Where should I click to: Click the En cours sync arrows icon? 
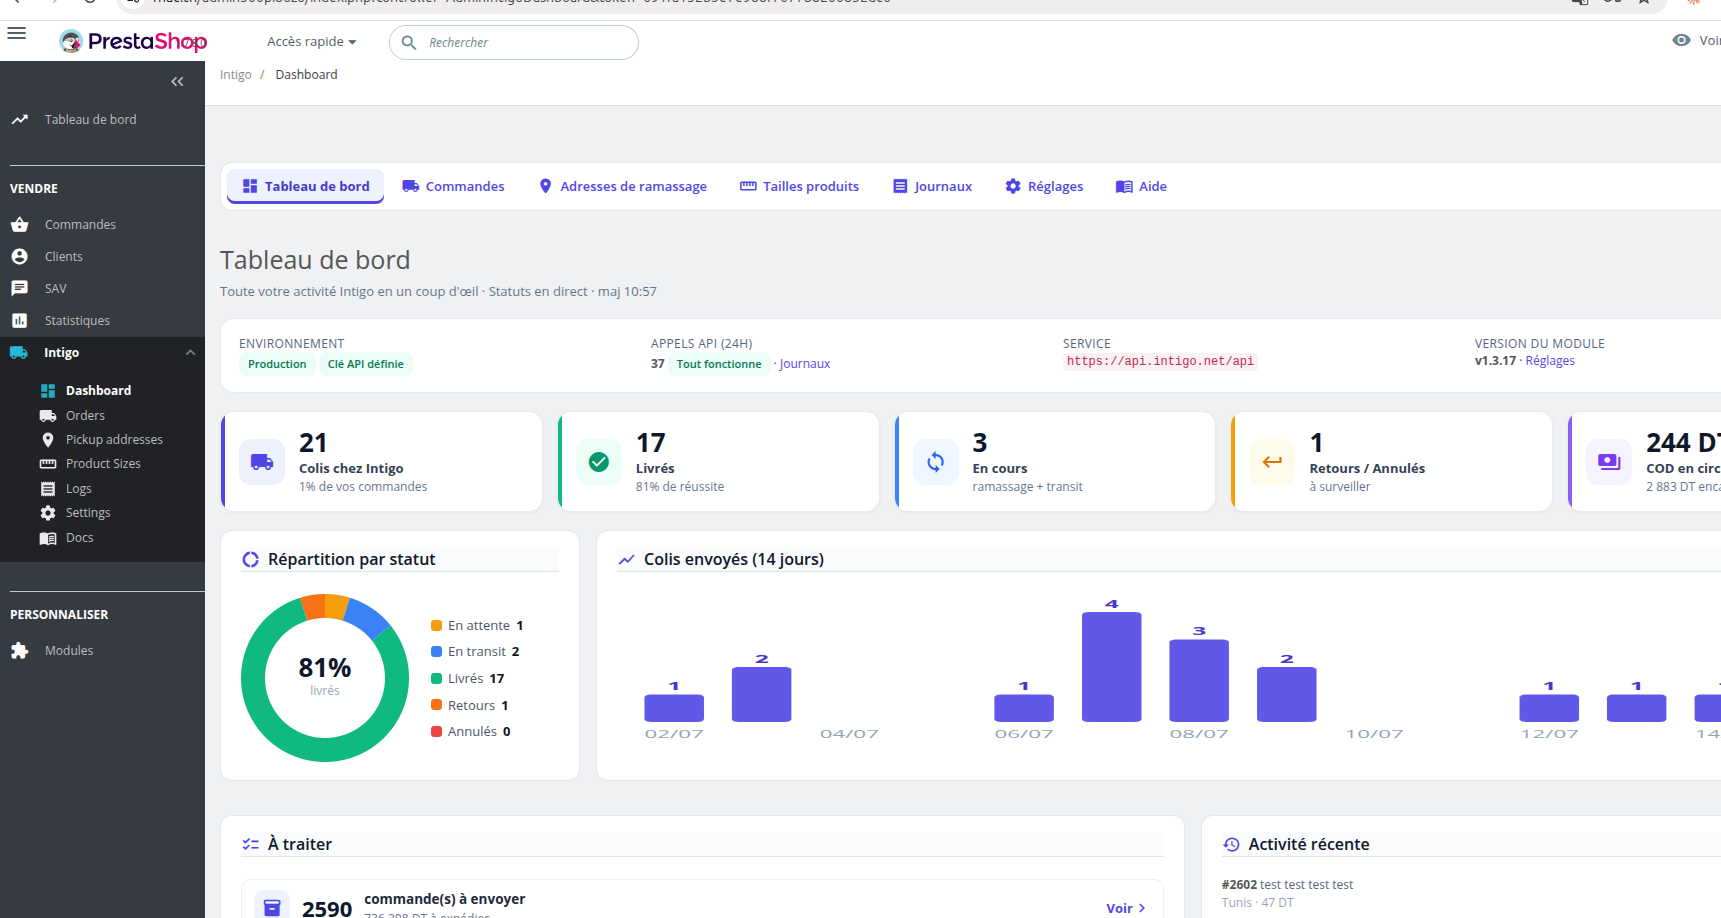point(936,462)
